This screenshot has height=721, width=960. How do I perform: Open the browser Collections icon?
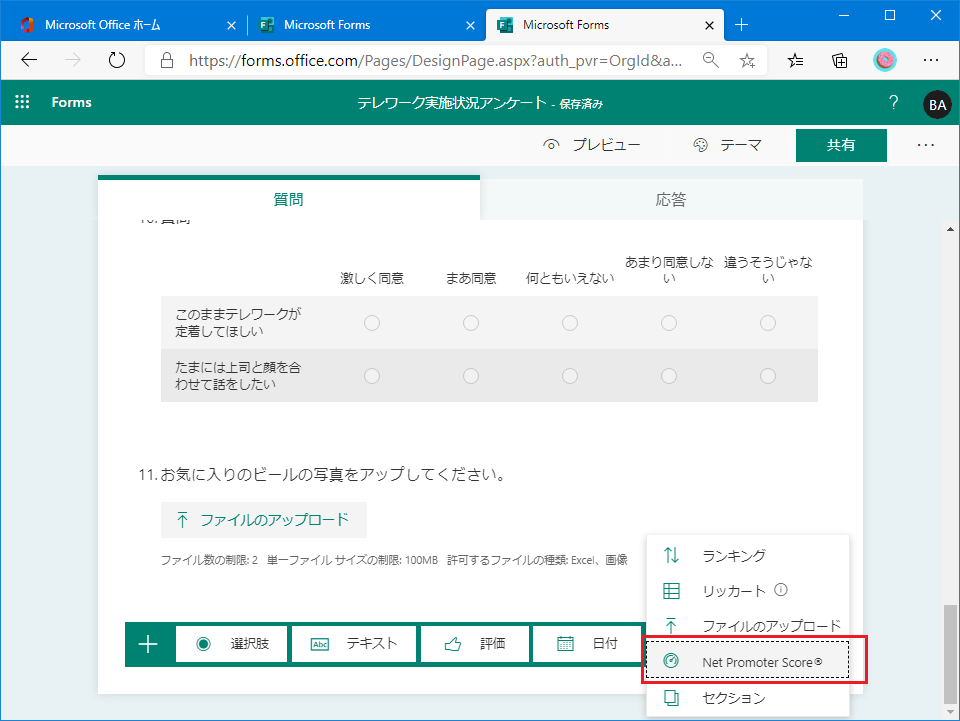(840, 60)
